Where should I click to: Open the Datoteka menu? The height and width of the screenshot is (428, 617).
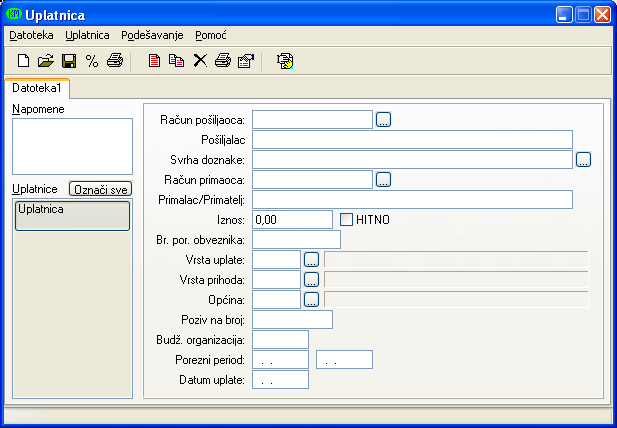pos(31,35)
